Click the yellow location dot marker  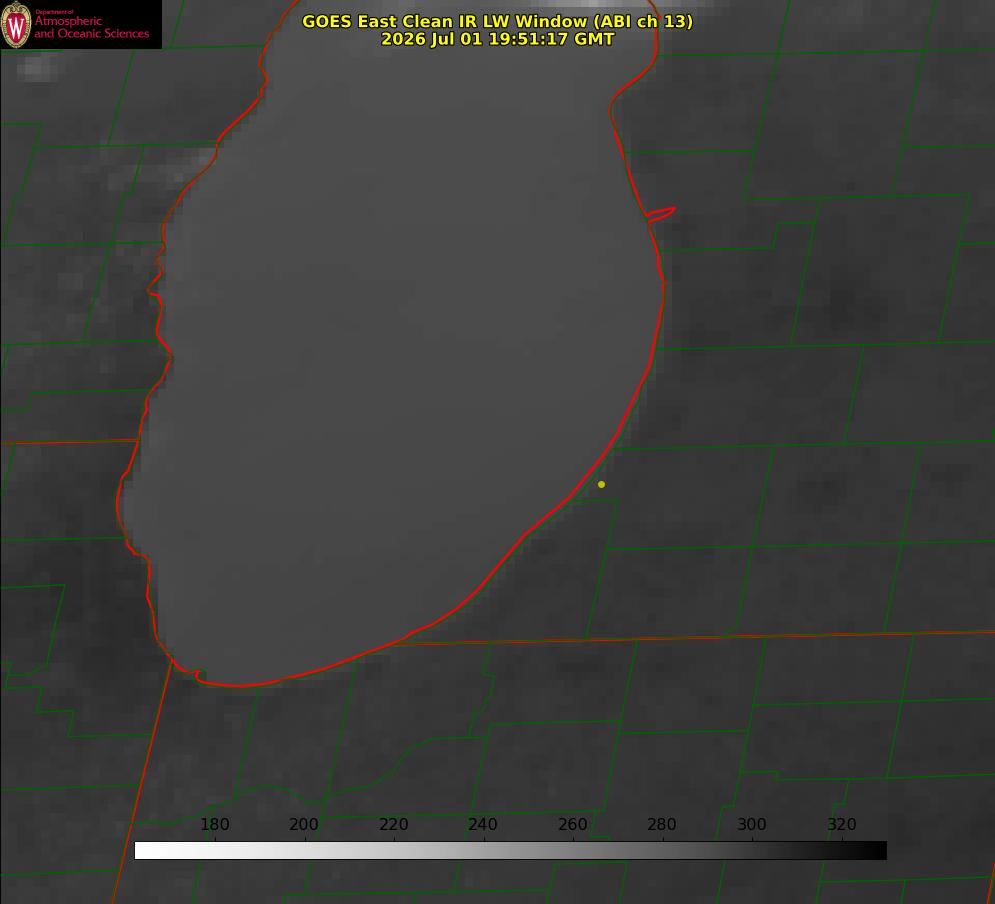click(601, 484)
